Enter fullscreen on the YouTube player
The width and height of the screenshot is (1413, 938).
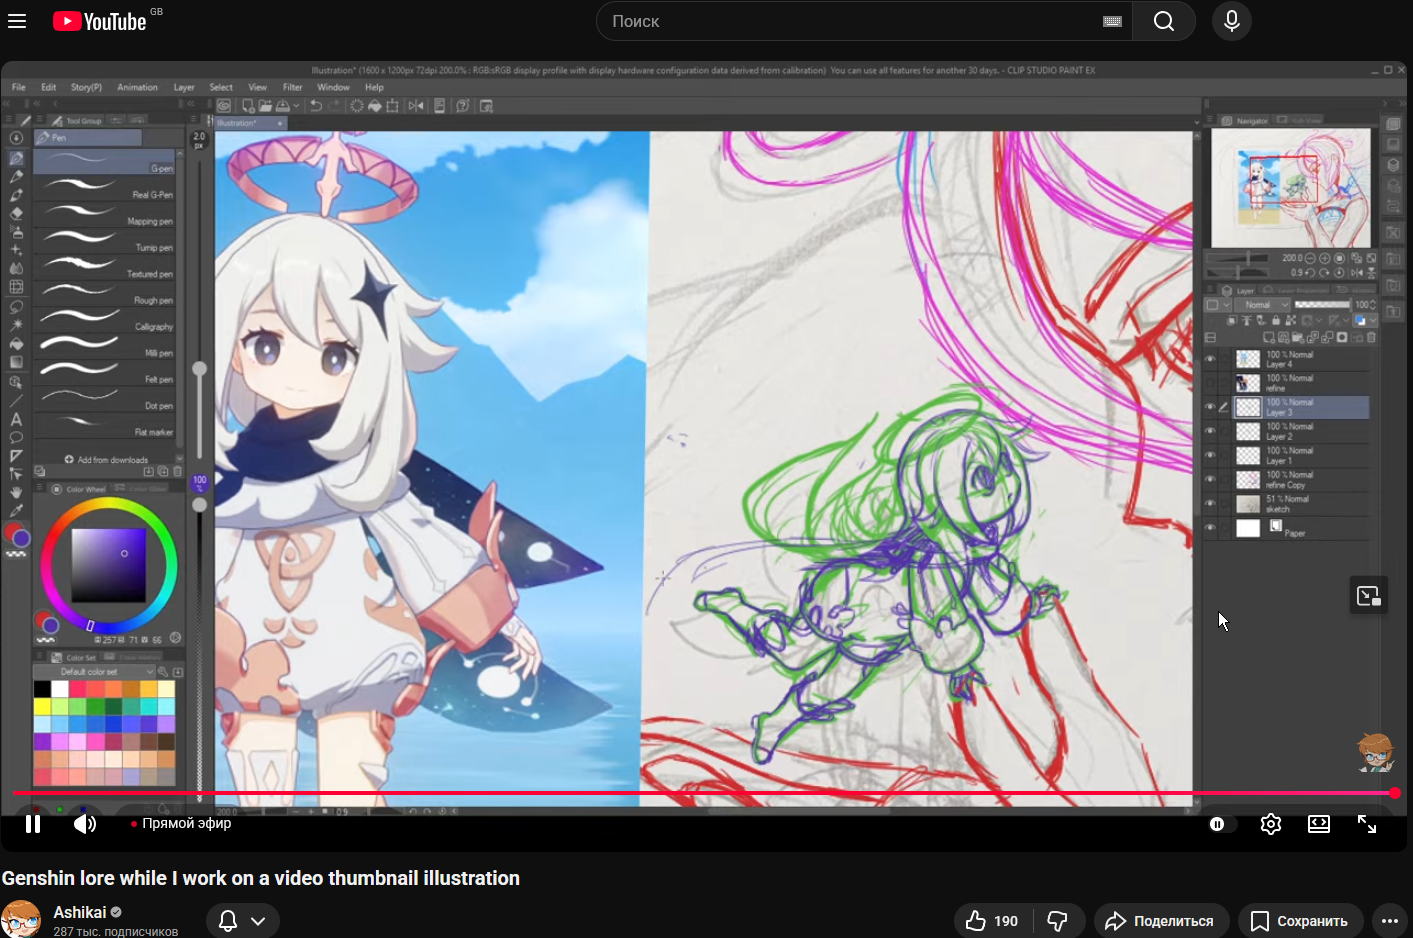(1367, 824)
